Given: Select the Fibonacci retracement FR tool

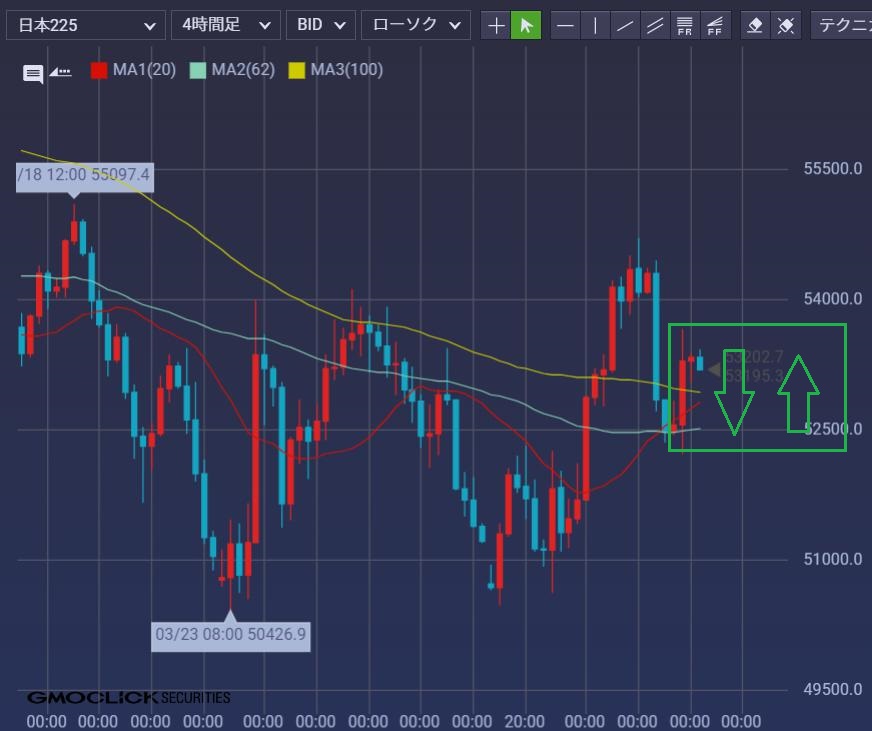Looking at the screenshot, I should (x=685, y=25).
